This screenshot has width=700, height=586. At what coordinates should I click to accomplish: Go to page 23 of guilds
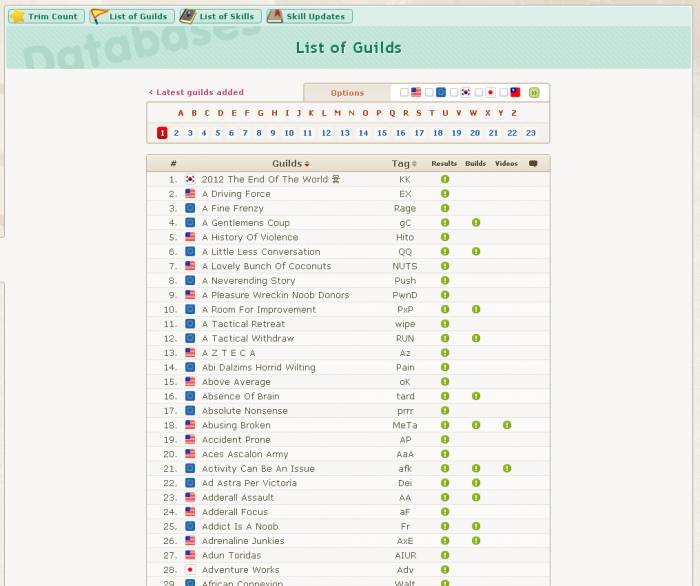click(530, 133)
